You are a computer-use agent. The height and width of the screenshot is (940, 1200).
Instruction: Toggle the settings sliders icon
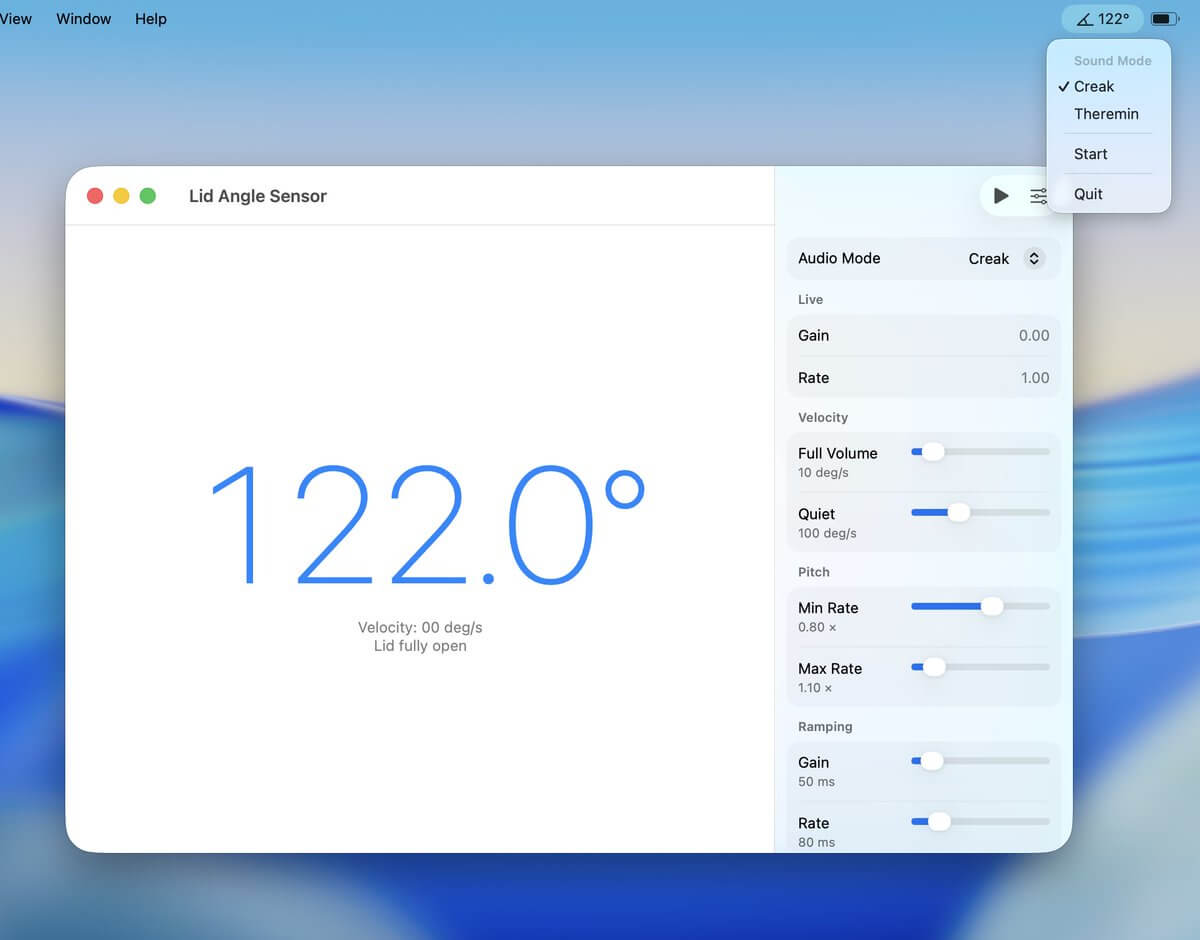[1038, 196]
